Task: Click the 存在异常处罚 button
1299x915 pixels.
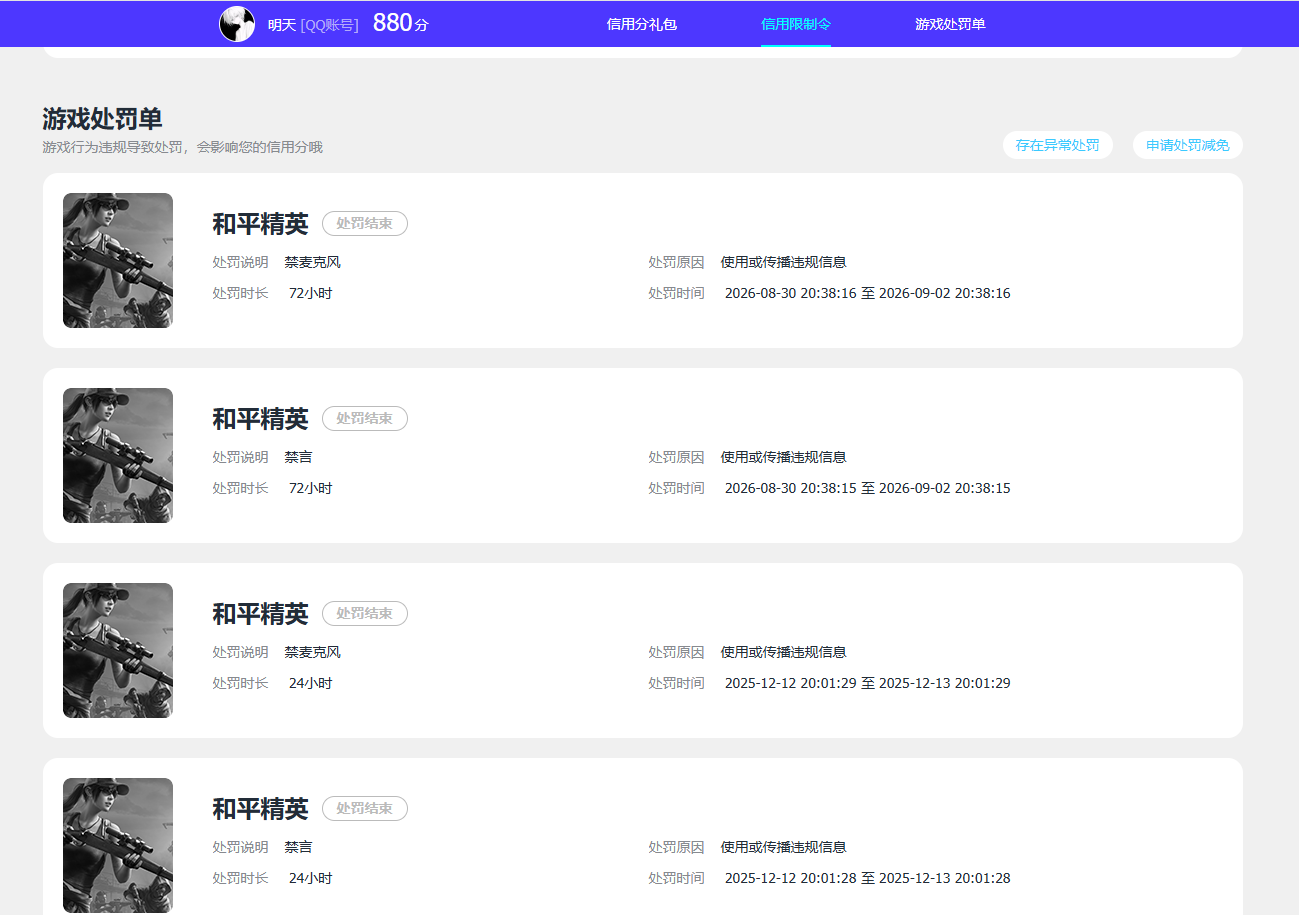Action: pos(1058,145)
